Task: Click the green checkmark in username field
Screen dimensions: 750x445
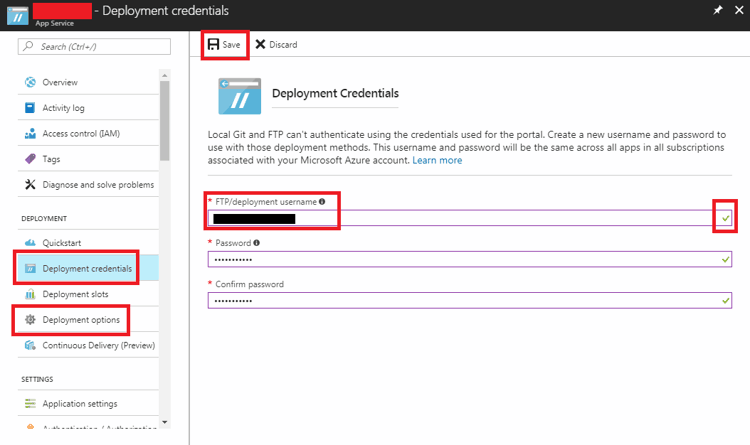Action: tap(726, 218)
